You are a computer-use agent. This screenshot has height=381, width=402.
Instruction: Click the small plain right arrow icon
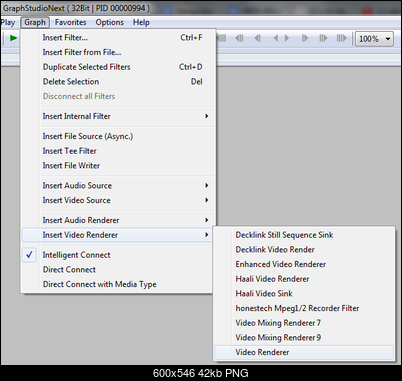coord(287,38)
